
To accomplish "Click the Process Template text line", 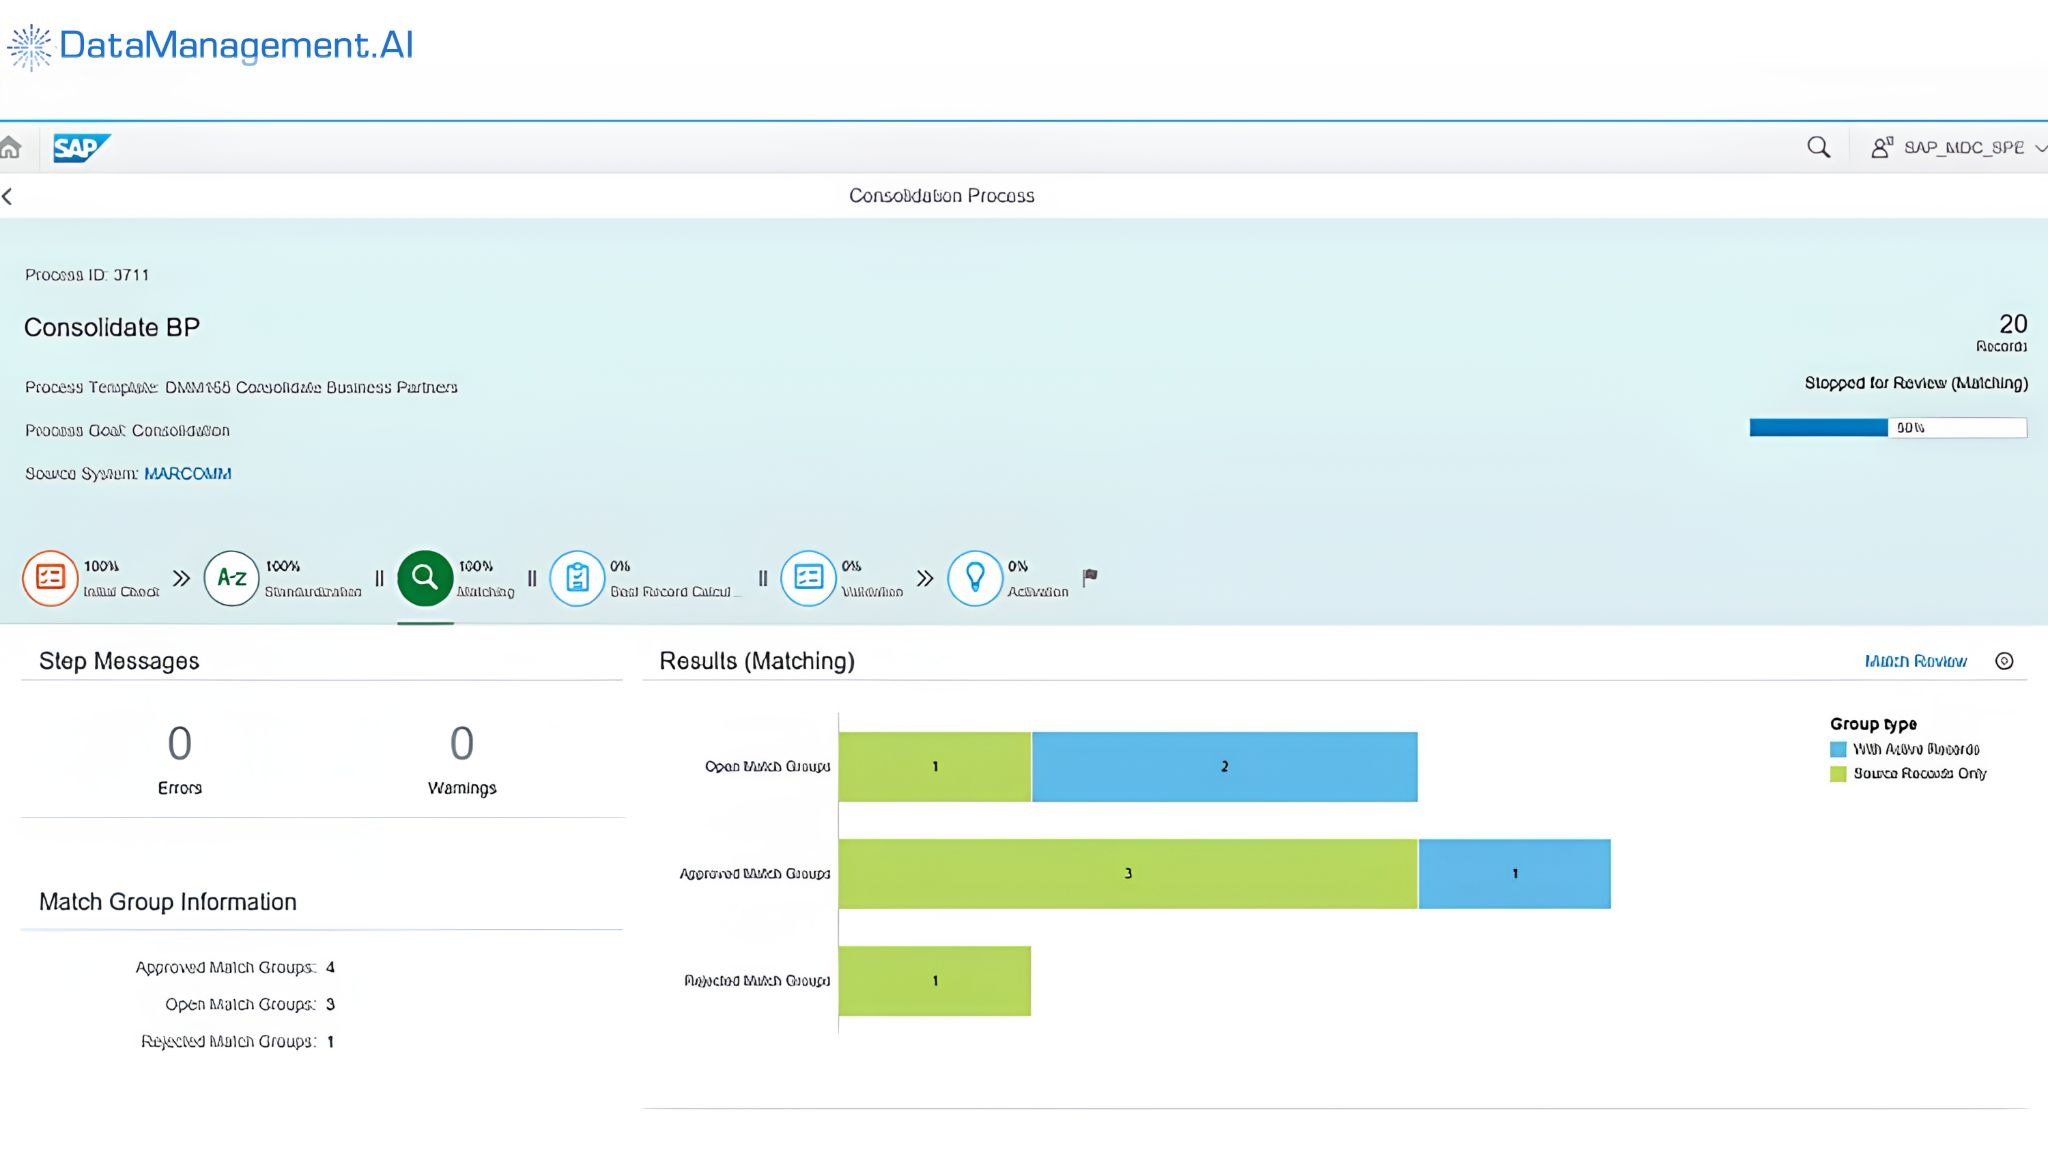I will coord(241,388).
